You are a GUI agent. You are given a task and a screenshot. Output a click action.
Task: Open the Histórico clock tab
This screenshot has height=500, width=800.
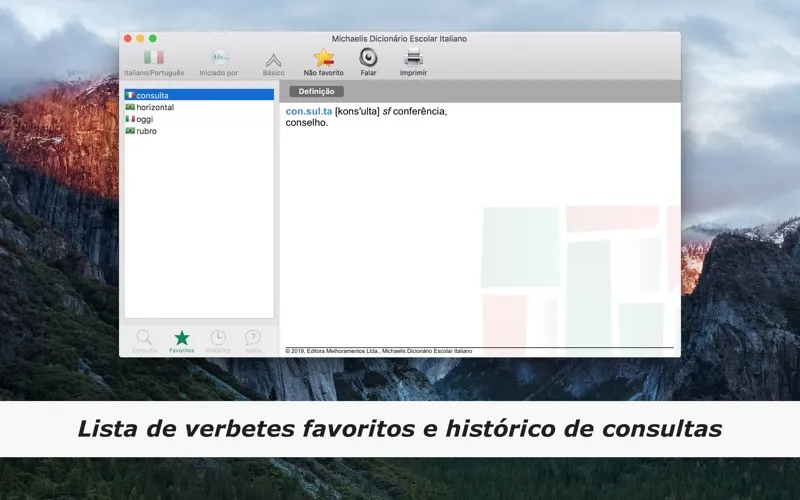click(x=218, y=338)
